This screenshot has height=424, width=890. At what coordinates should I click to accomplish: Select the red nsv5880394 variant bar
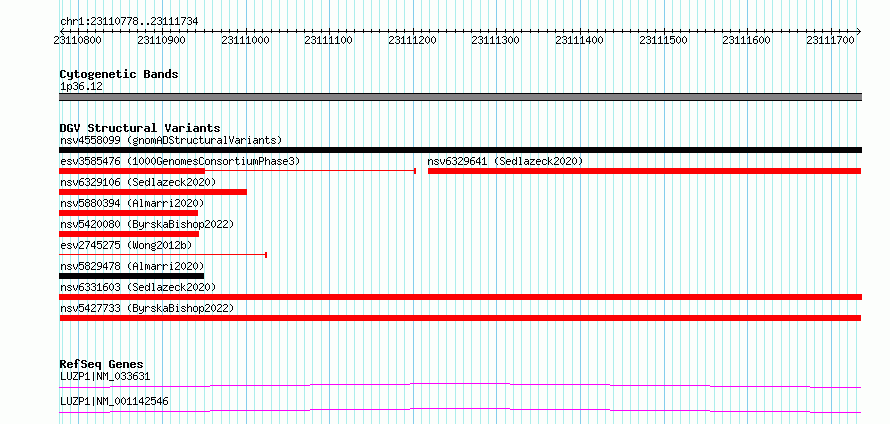(128, 213)
